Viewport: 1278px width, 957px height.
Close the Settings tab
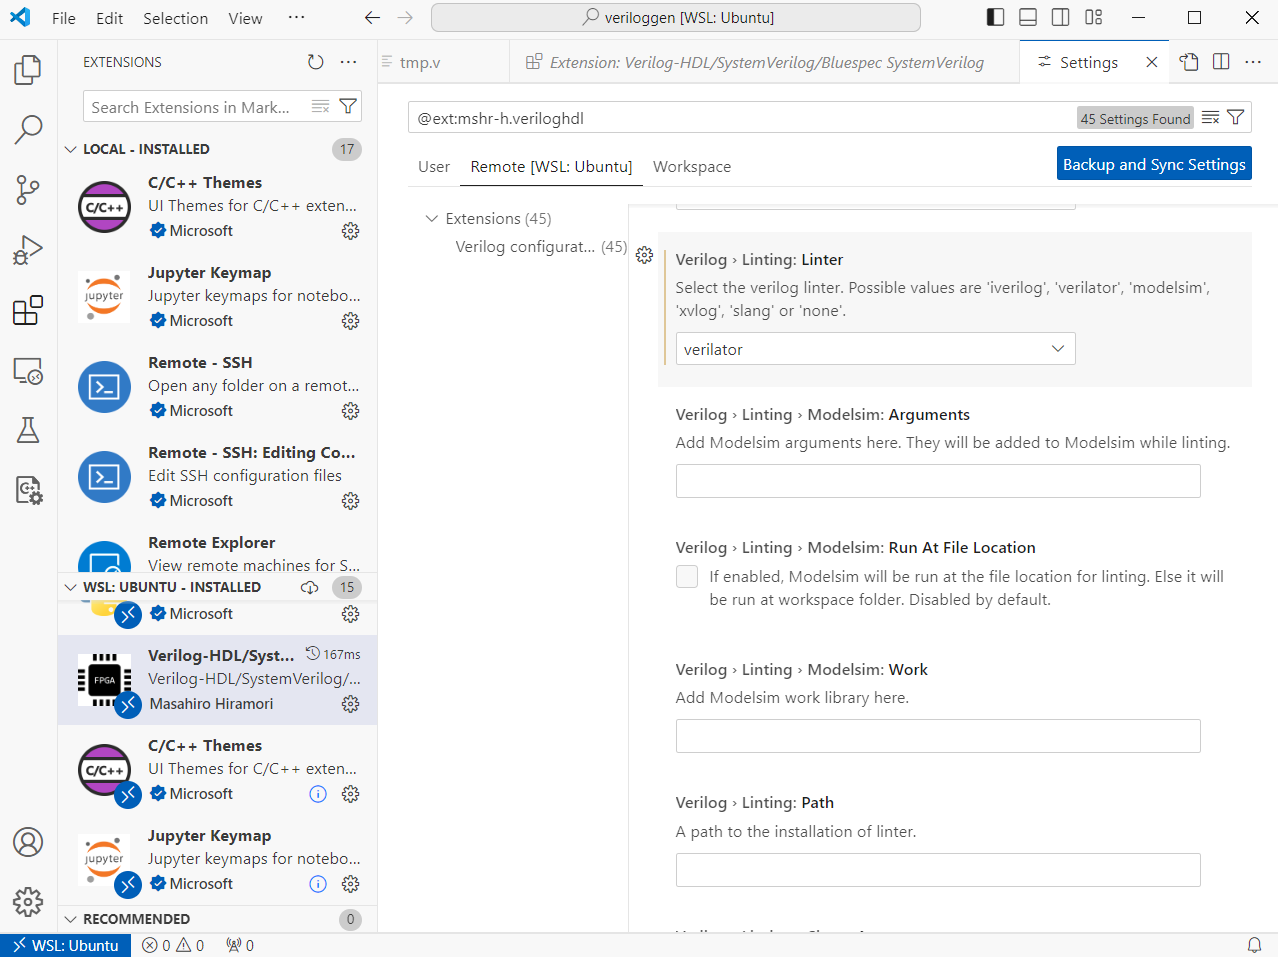[1152, 62]
